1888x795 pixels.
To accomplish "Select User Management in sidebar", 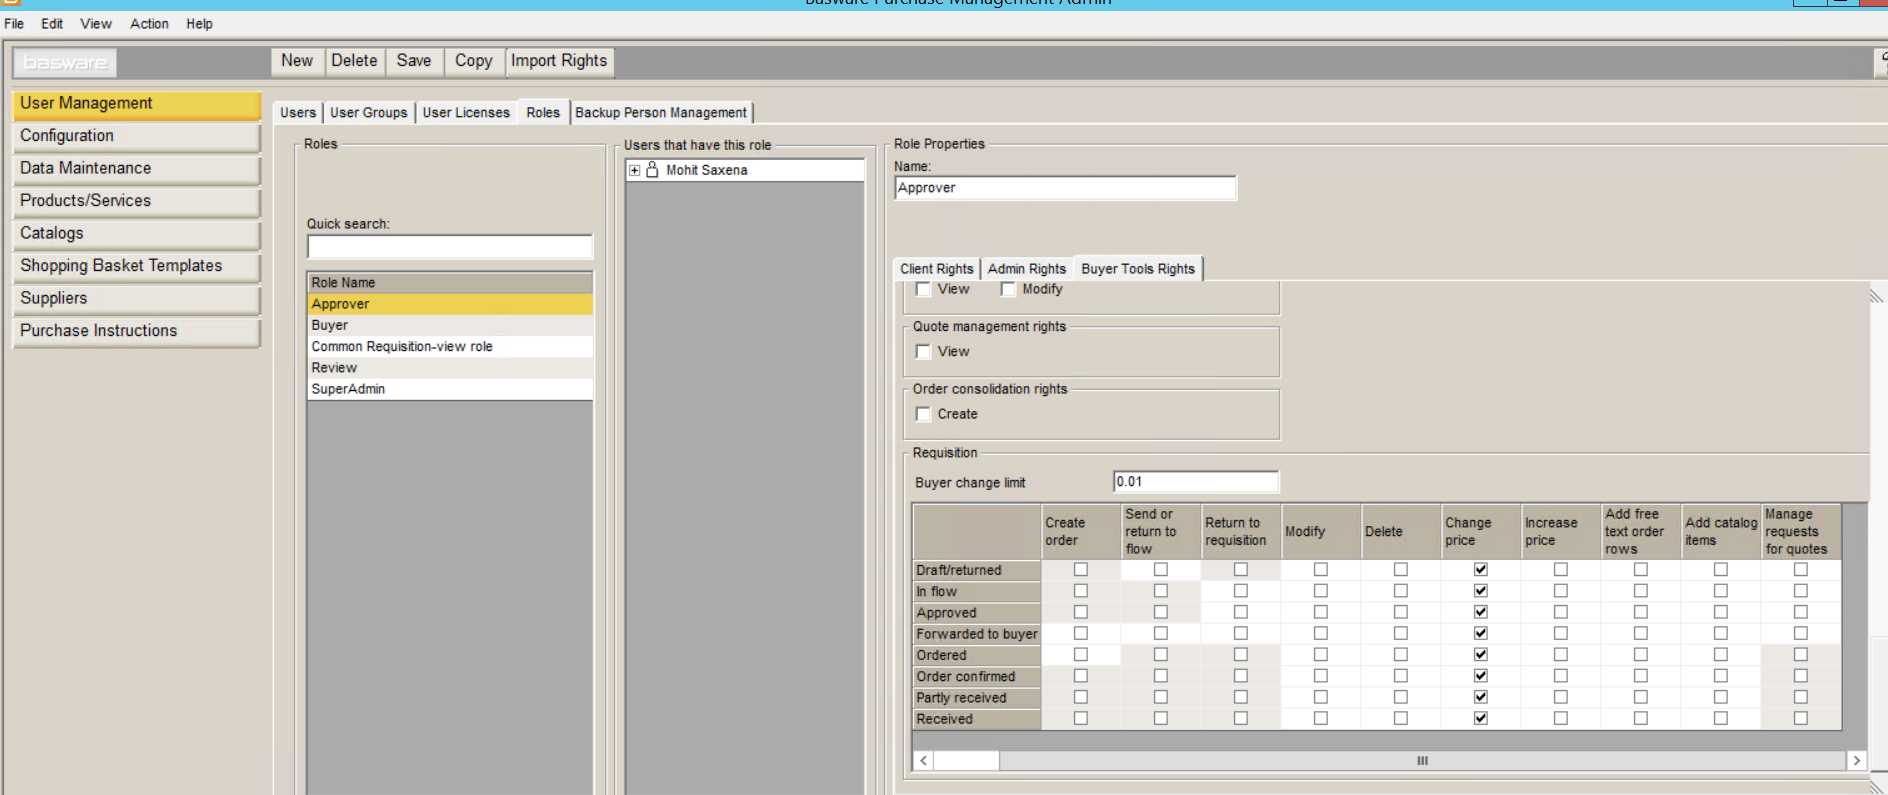I will point(137,104).
